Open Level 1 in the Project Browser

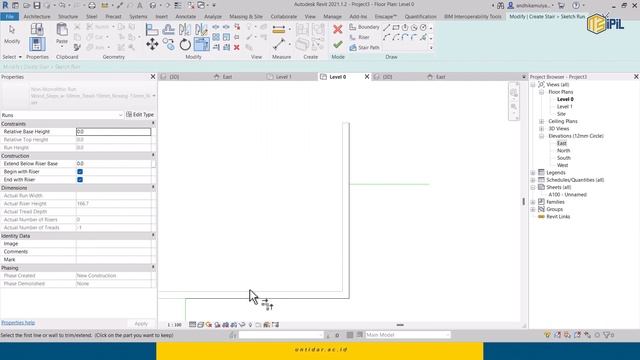564,107
